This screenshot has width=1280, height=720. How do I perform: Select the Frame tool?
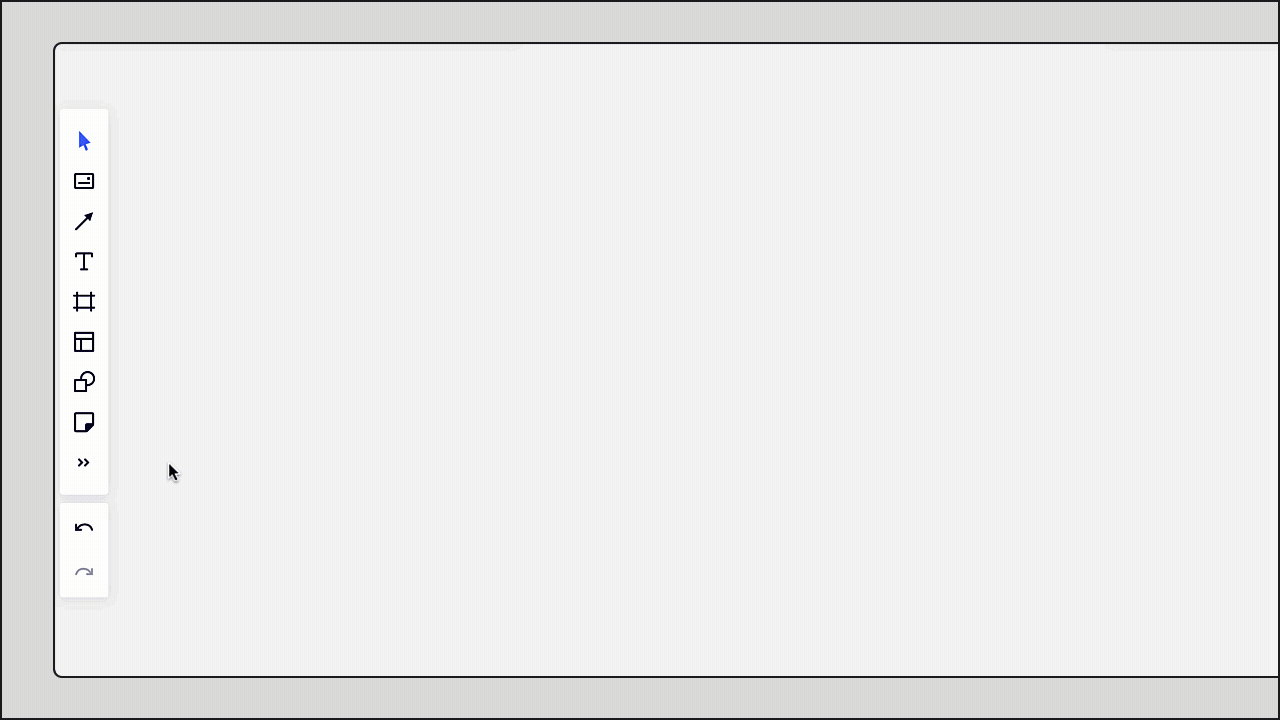click(84, 301)
